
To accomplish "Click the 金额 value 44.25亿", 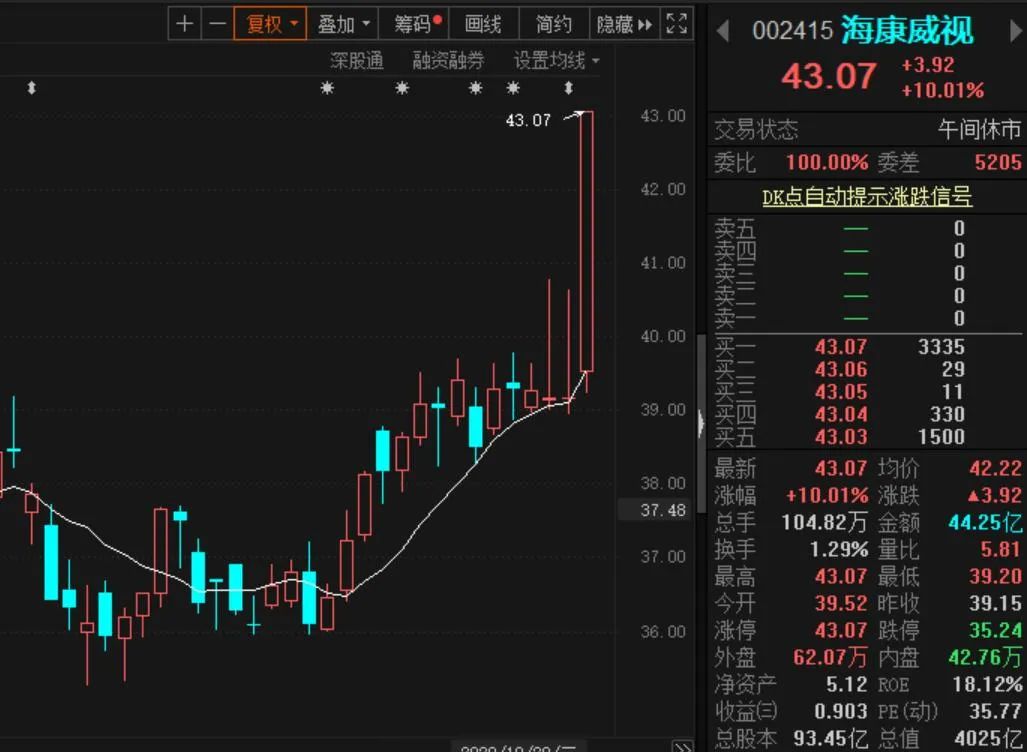I will (x=985, y=523).
